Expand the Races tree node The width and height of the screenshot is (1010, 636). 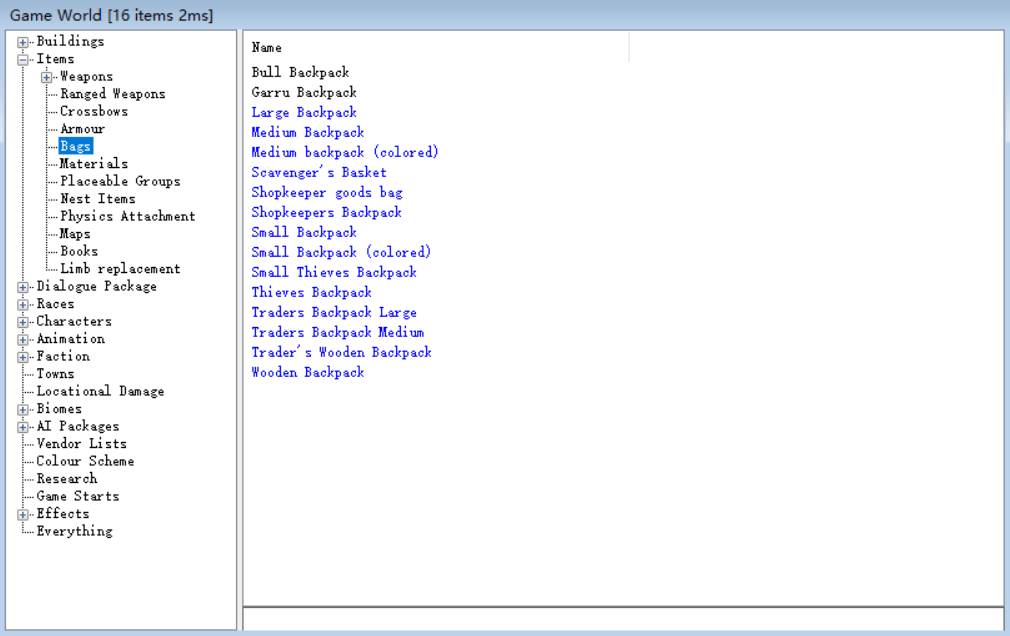coord(23,304)
